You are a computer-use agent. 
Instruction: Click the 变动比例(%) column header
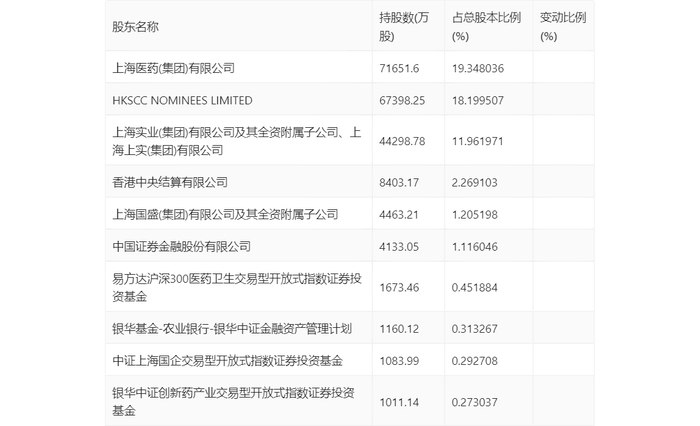562,27
